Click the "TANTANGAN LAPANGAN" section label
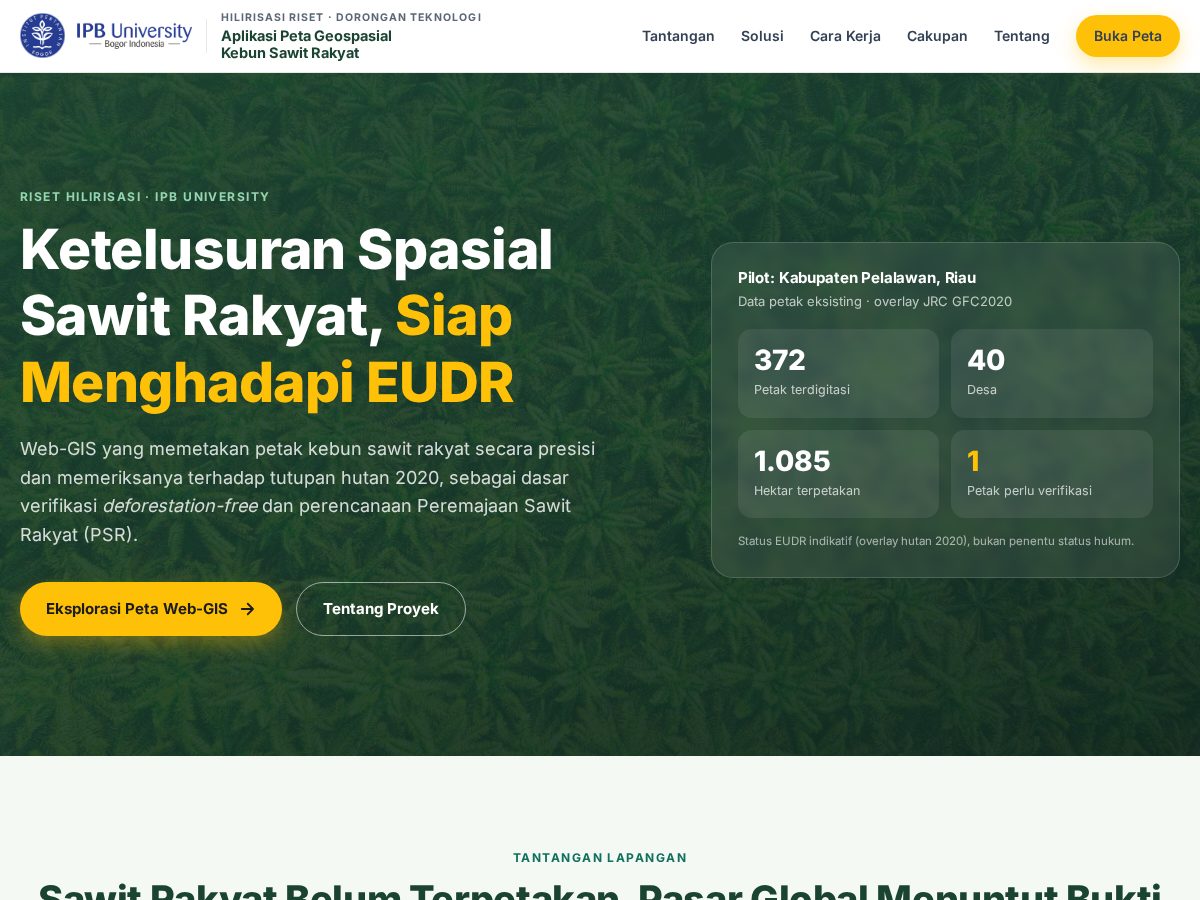The width and height of the screenshot is (1200, 900). 600,858
